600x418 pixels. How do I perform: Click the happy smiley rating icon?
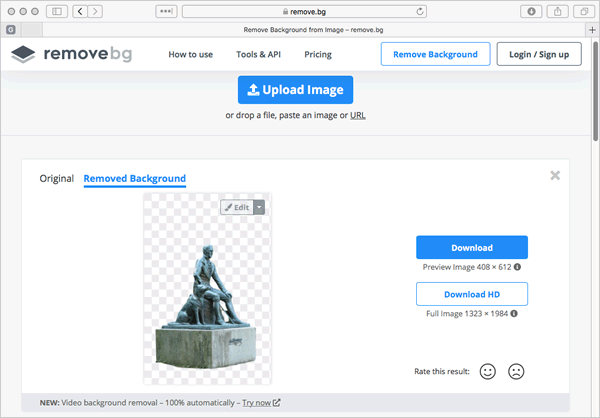tap(488, 371)
